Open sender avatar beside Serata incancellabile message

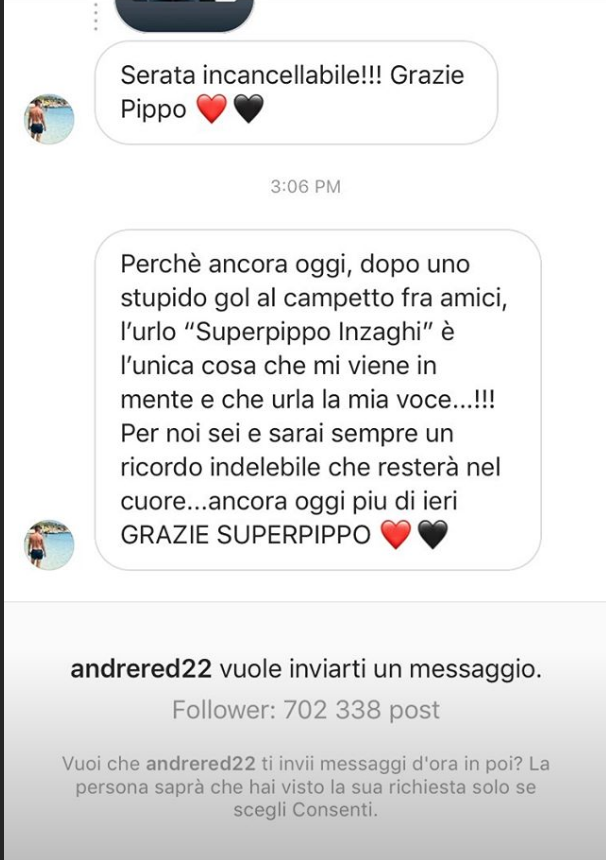(x=49, y=119)
